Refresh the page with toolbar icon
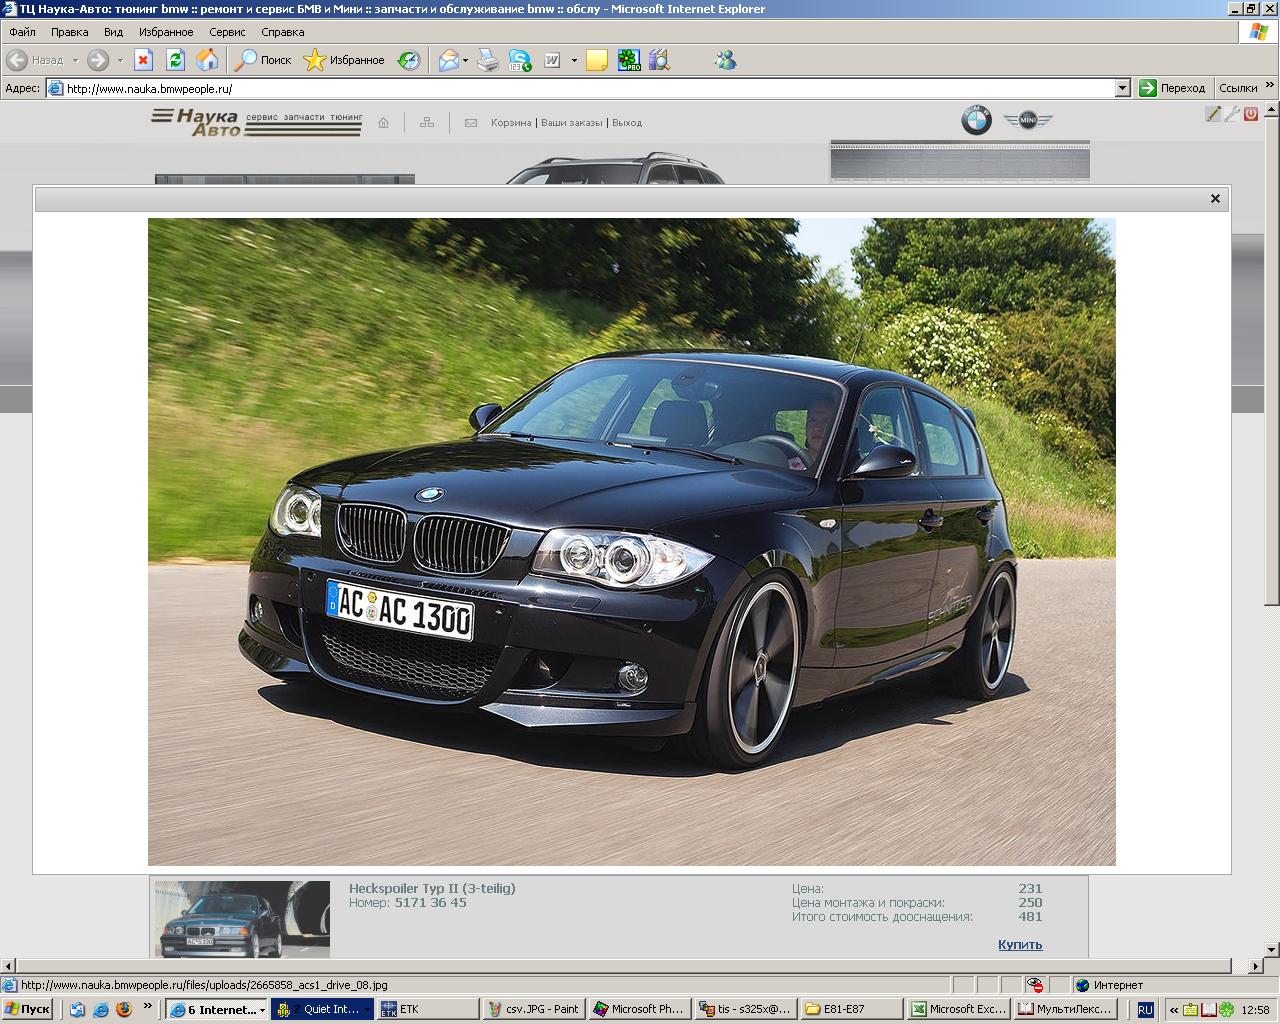1280x1024 pixels. pyautogui.click(x=175, y=60)
